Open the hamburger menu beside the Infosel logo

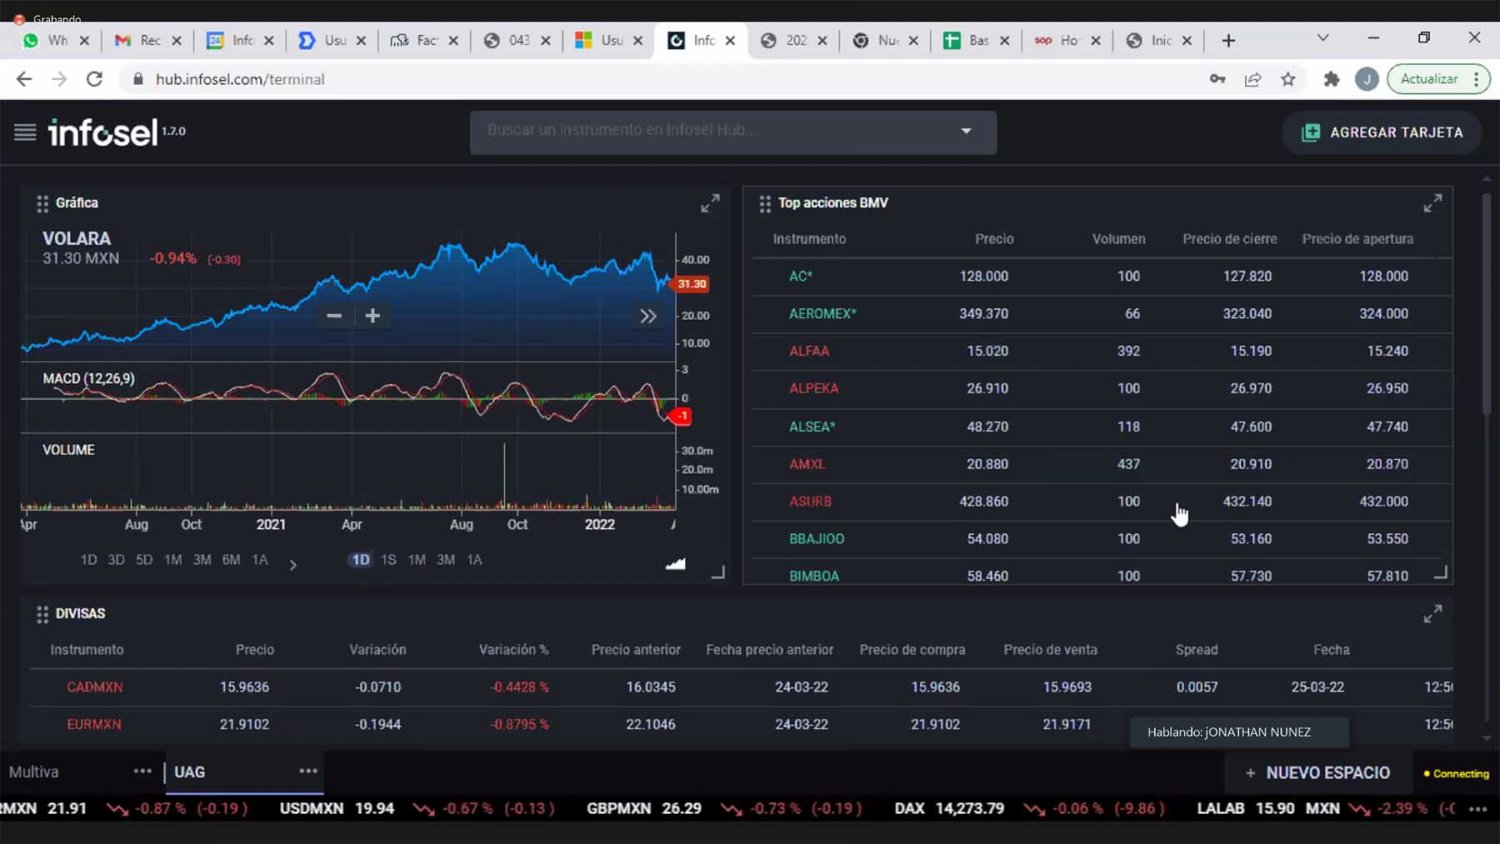(25, 132)
